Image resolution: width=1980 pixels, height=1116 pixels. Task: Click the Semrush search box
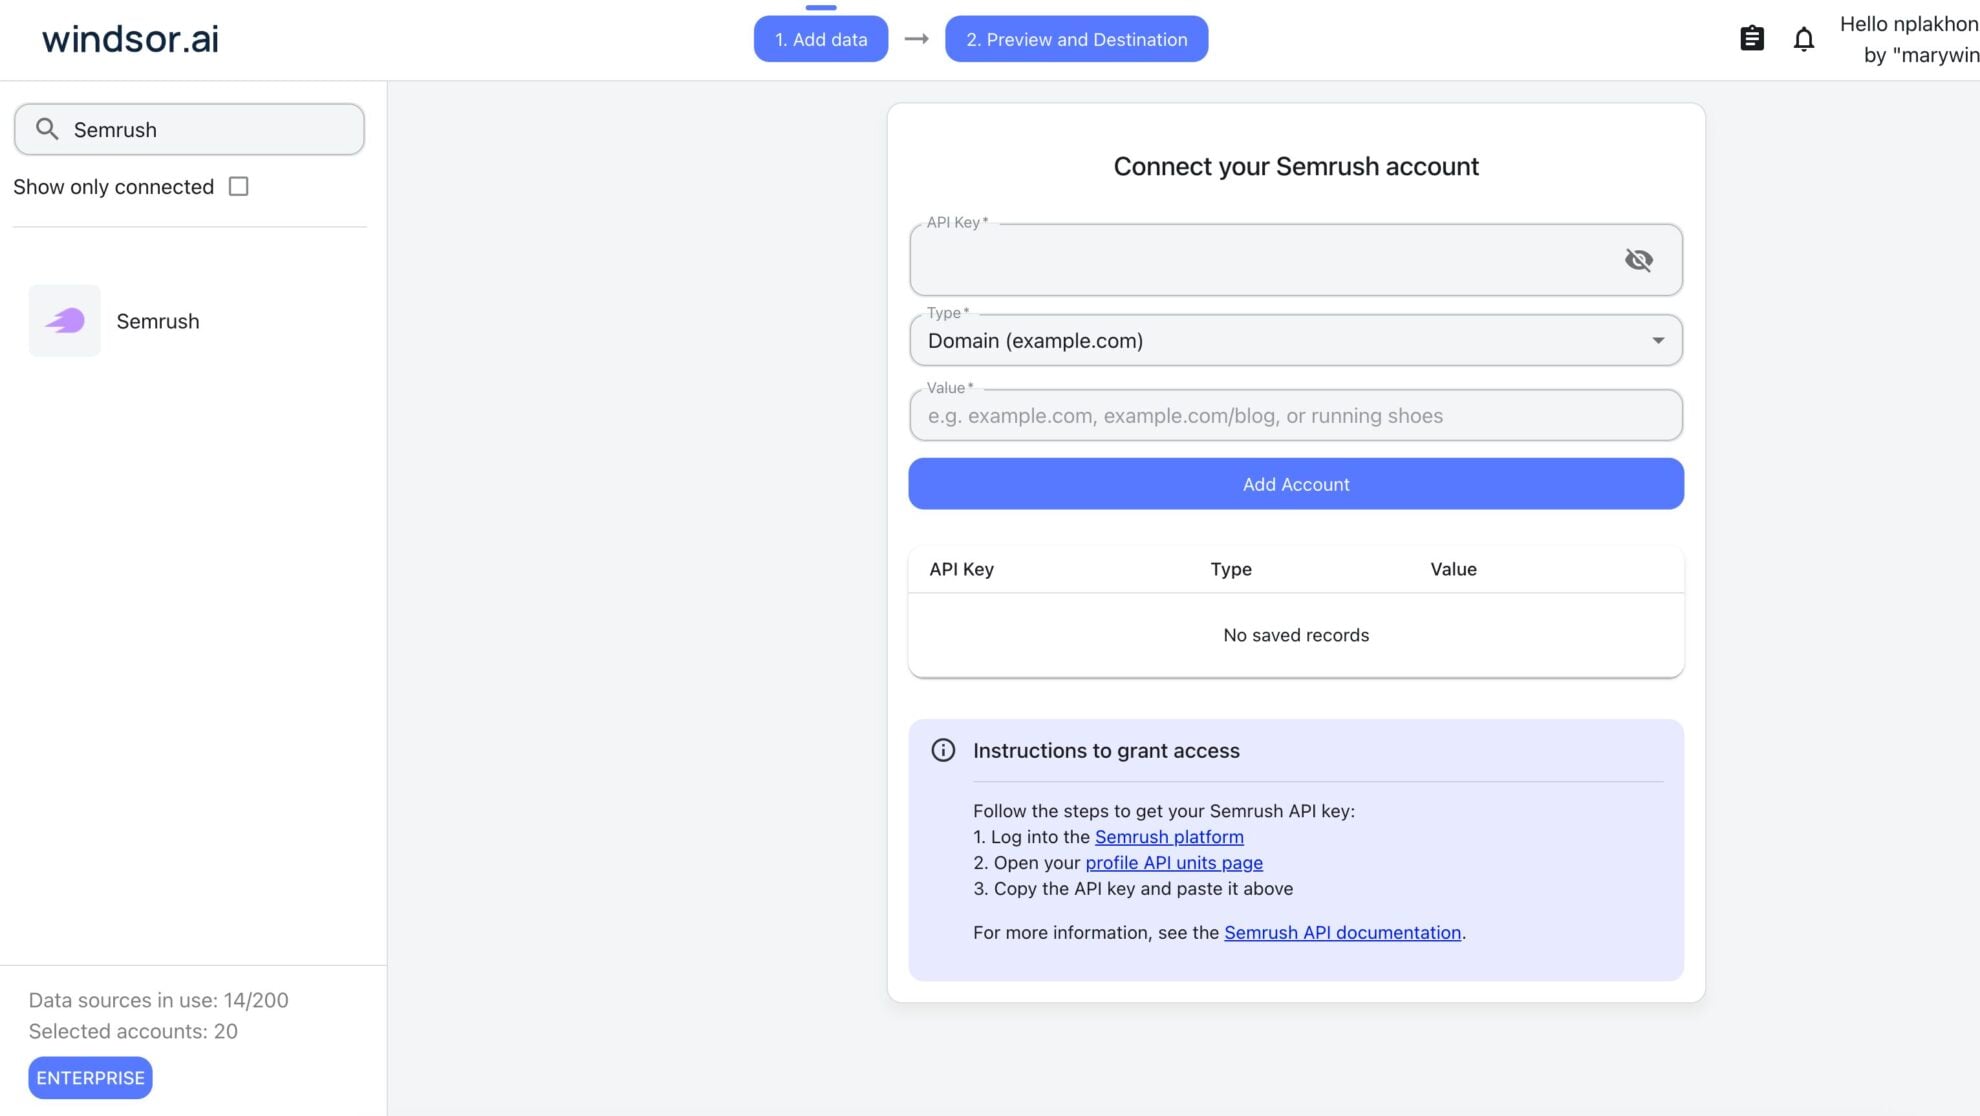tap(189, 129)
